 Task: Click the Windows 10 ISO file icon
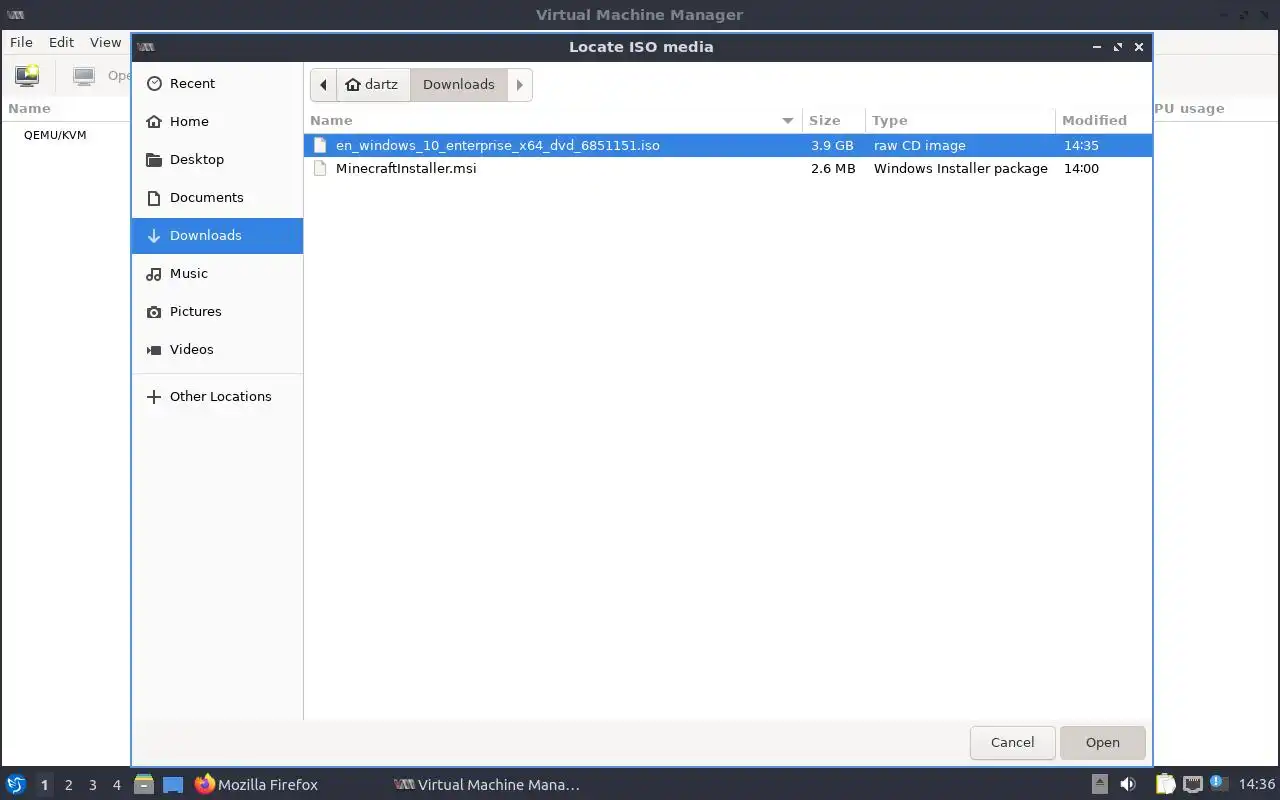click(320, 145)
